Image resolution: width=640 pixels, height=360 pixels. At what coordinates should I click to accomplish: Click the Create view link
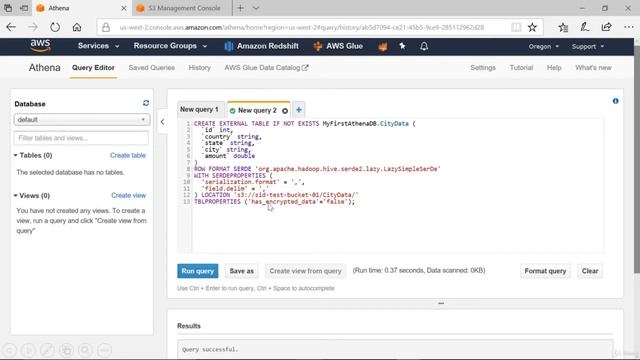(128, 196)
